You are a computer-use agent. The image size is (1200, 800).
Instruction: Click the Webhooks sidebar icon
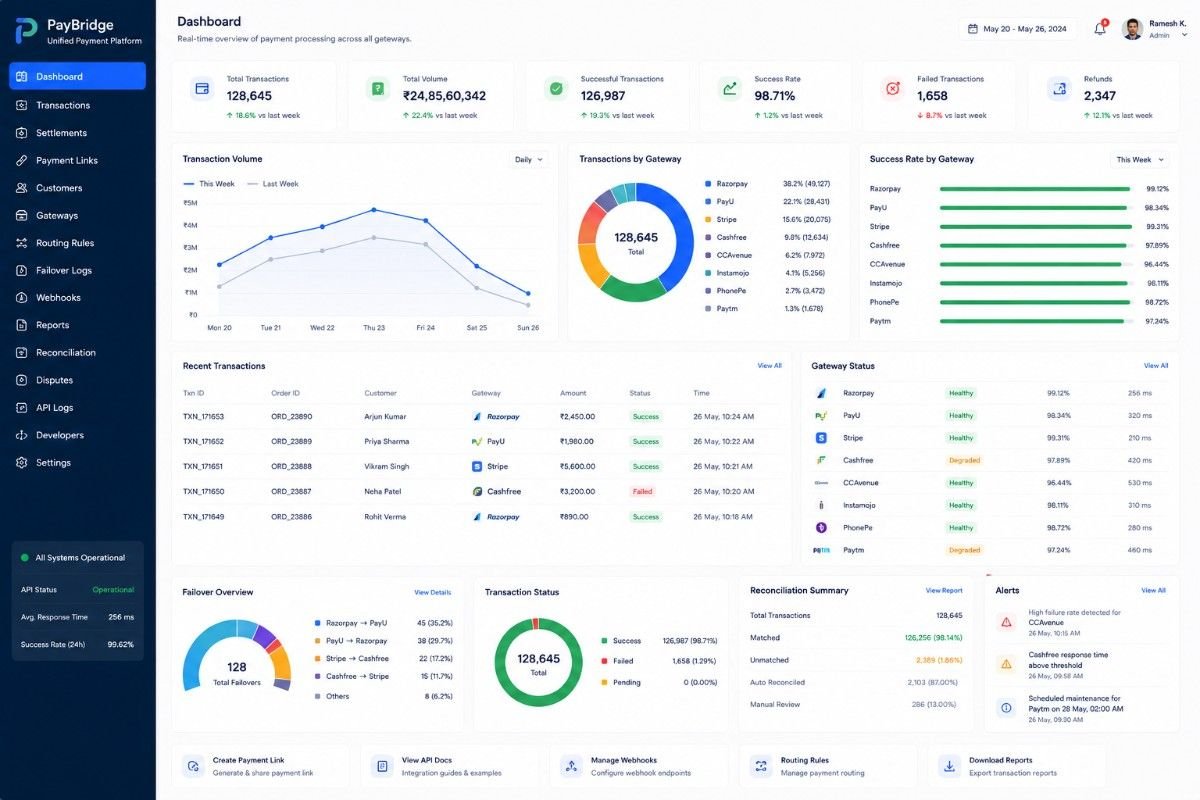tap(22, 297)
